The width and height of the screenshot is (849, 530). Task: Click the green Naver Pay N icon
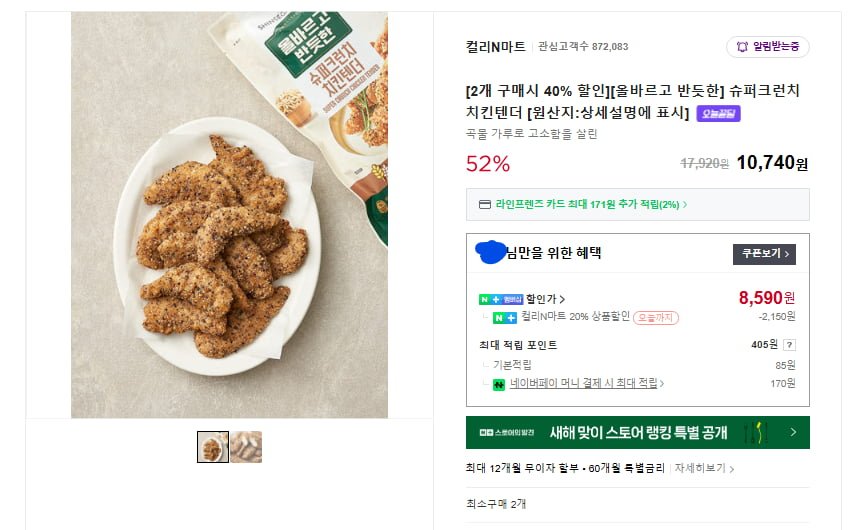tap(499, 383)
